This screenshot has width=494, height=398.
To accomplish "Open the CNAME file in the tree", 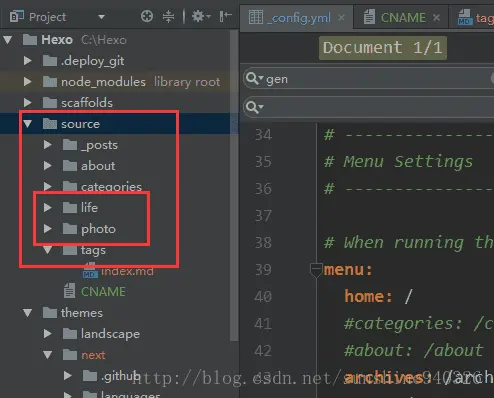I will [103, 292].
